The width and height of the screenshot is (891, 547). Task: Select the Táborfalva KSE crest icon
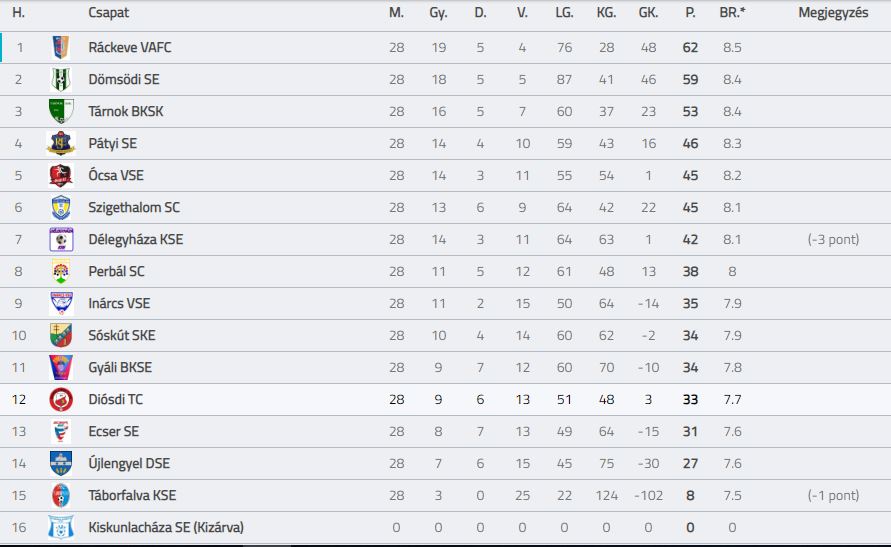point(61,495)
